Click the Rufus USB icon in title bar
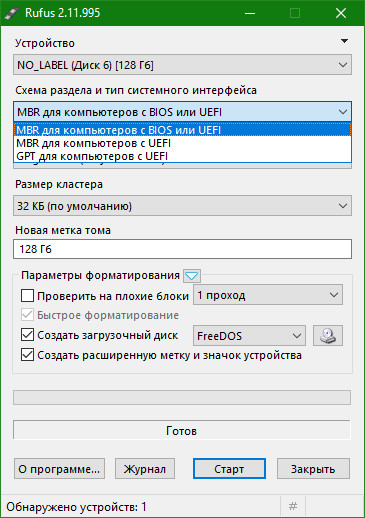This screenshot has height=518, width=365. click(12, 13)
